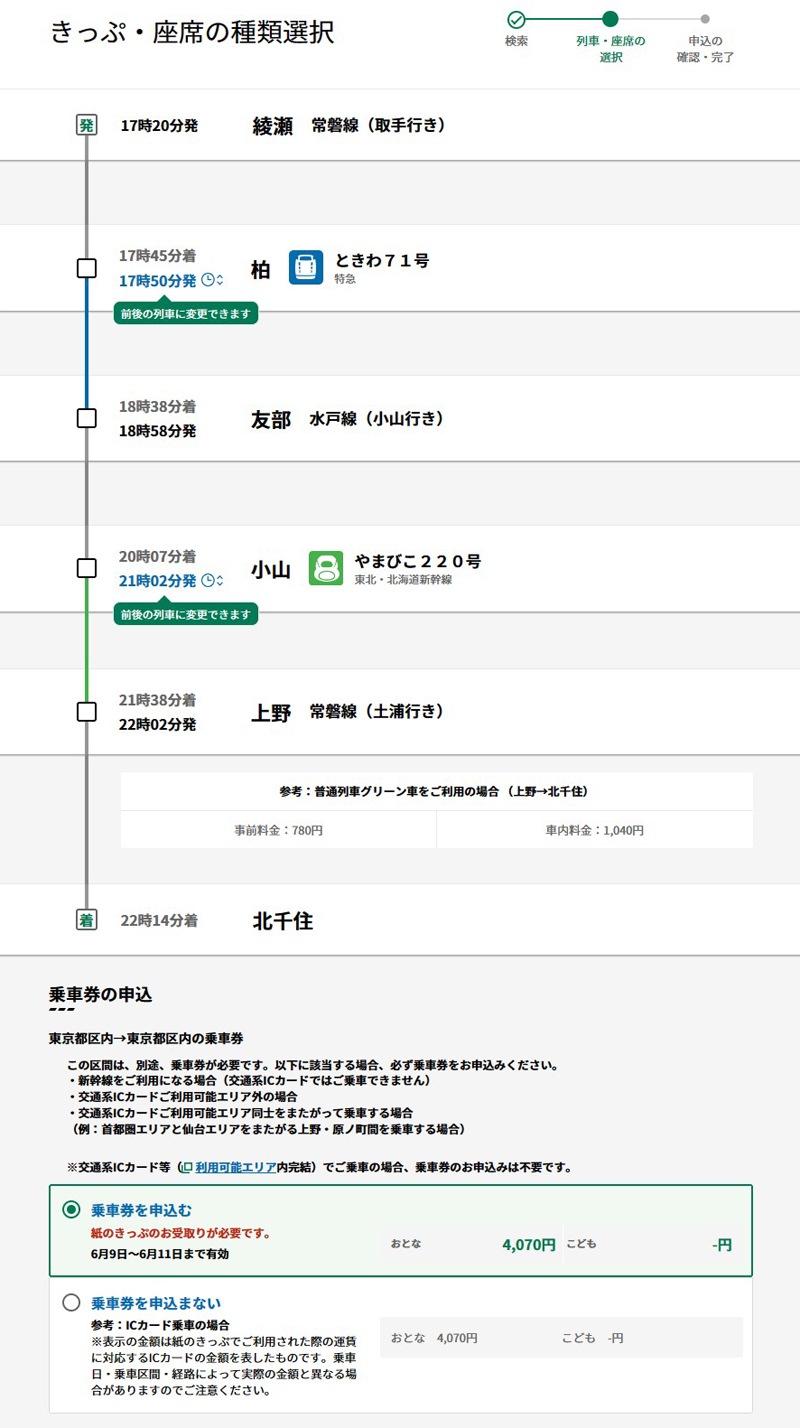Click the 列車・座席の選択 step label
This screenshot has height=1428, width=800.
tap(610, 49)
